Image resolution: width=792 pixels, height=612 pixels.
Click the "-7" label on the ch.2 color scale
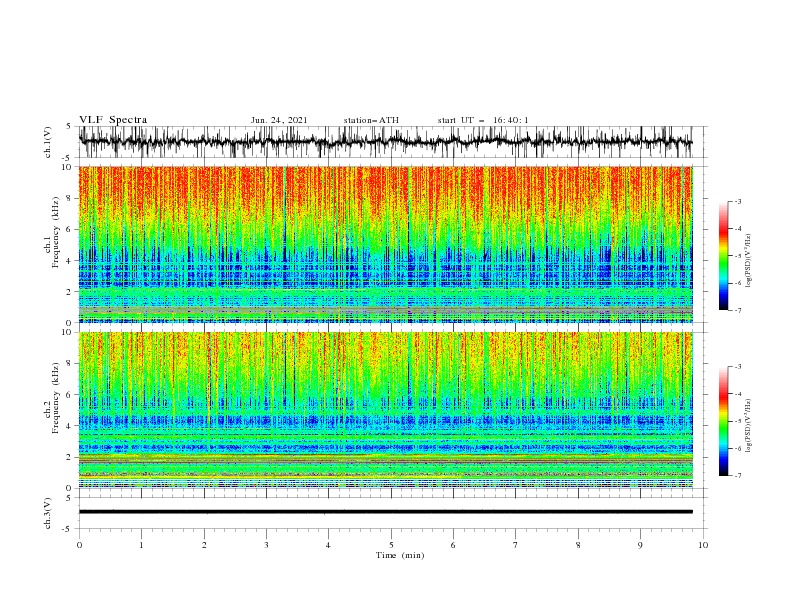pos(737,476)
